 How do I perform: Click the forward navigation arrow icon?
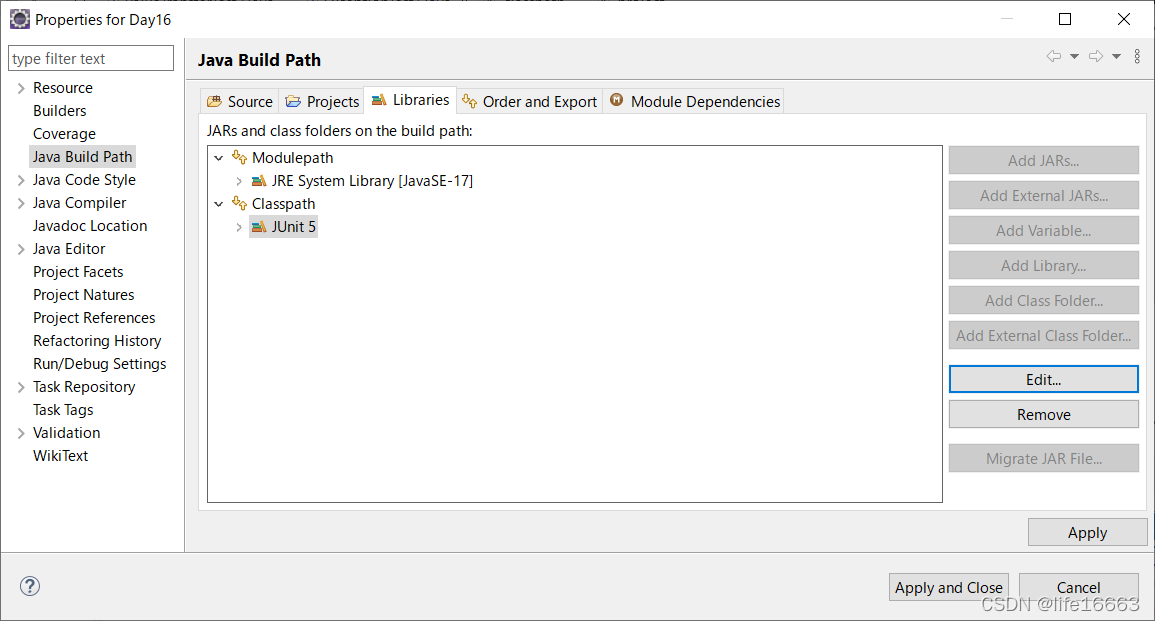click(x=1095, y=56)
